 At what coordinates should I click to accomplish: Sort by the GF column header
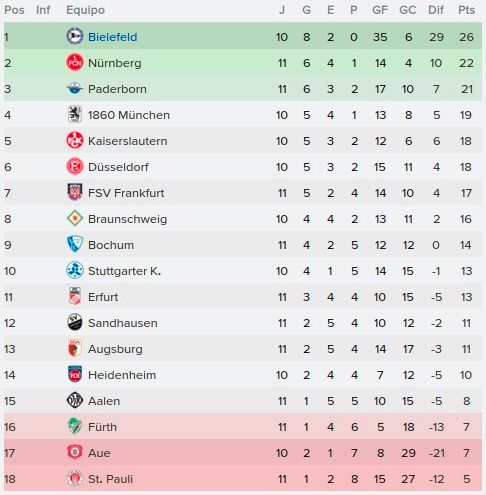coord(380,10)
